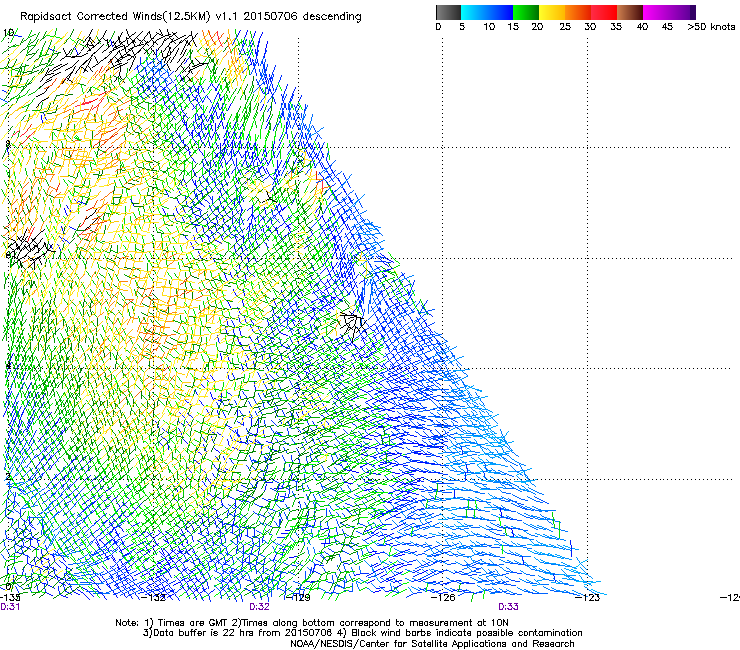Select the -126 longitude axis label
The image size is (740, 650).
click(x=443, y=598)
